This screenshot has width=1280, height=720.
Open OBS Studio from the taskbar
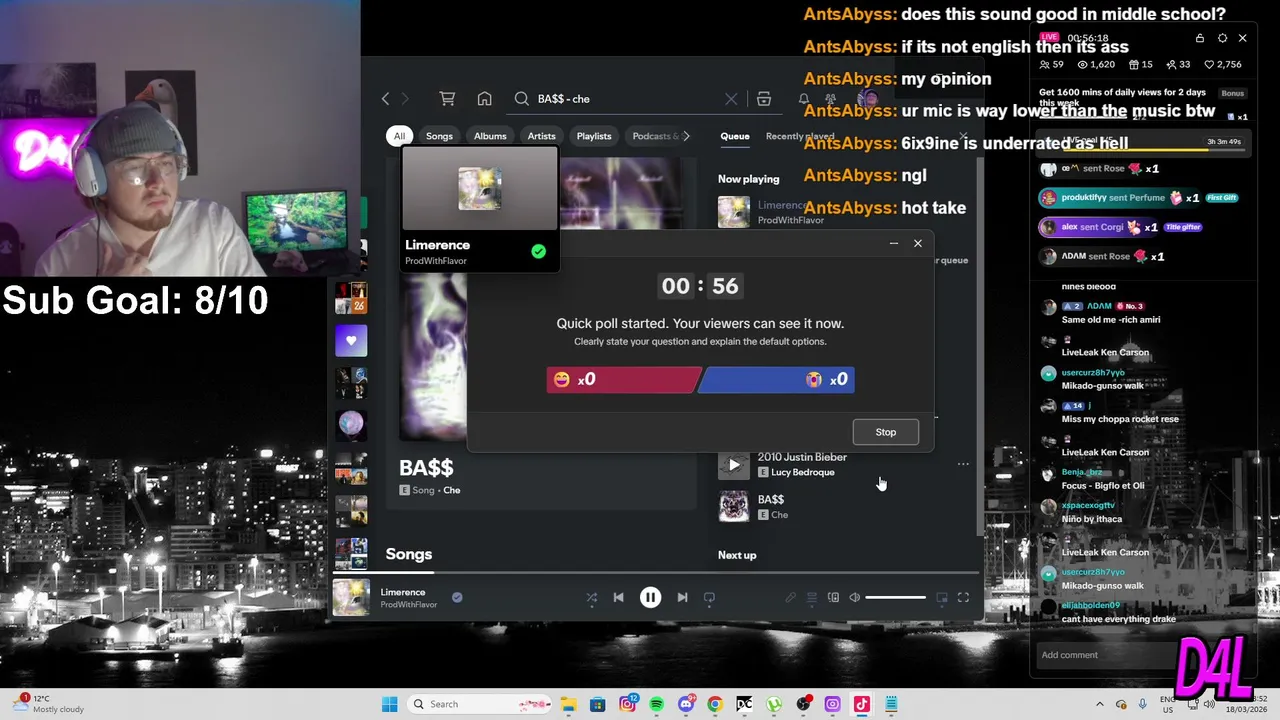point(803,704)
